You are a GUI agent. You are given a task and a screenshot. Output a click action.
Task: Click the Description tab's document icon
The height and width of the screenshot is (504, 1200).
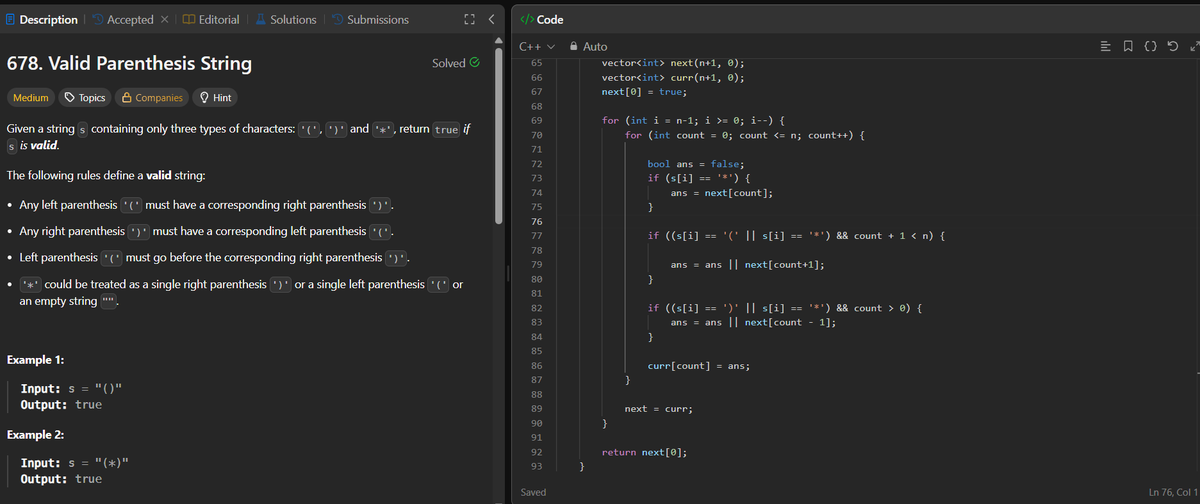11,19
